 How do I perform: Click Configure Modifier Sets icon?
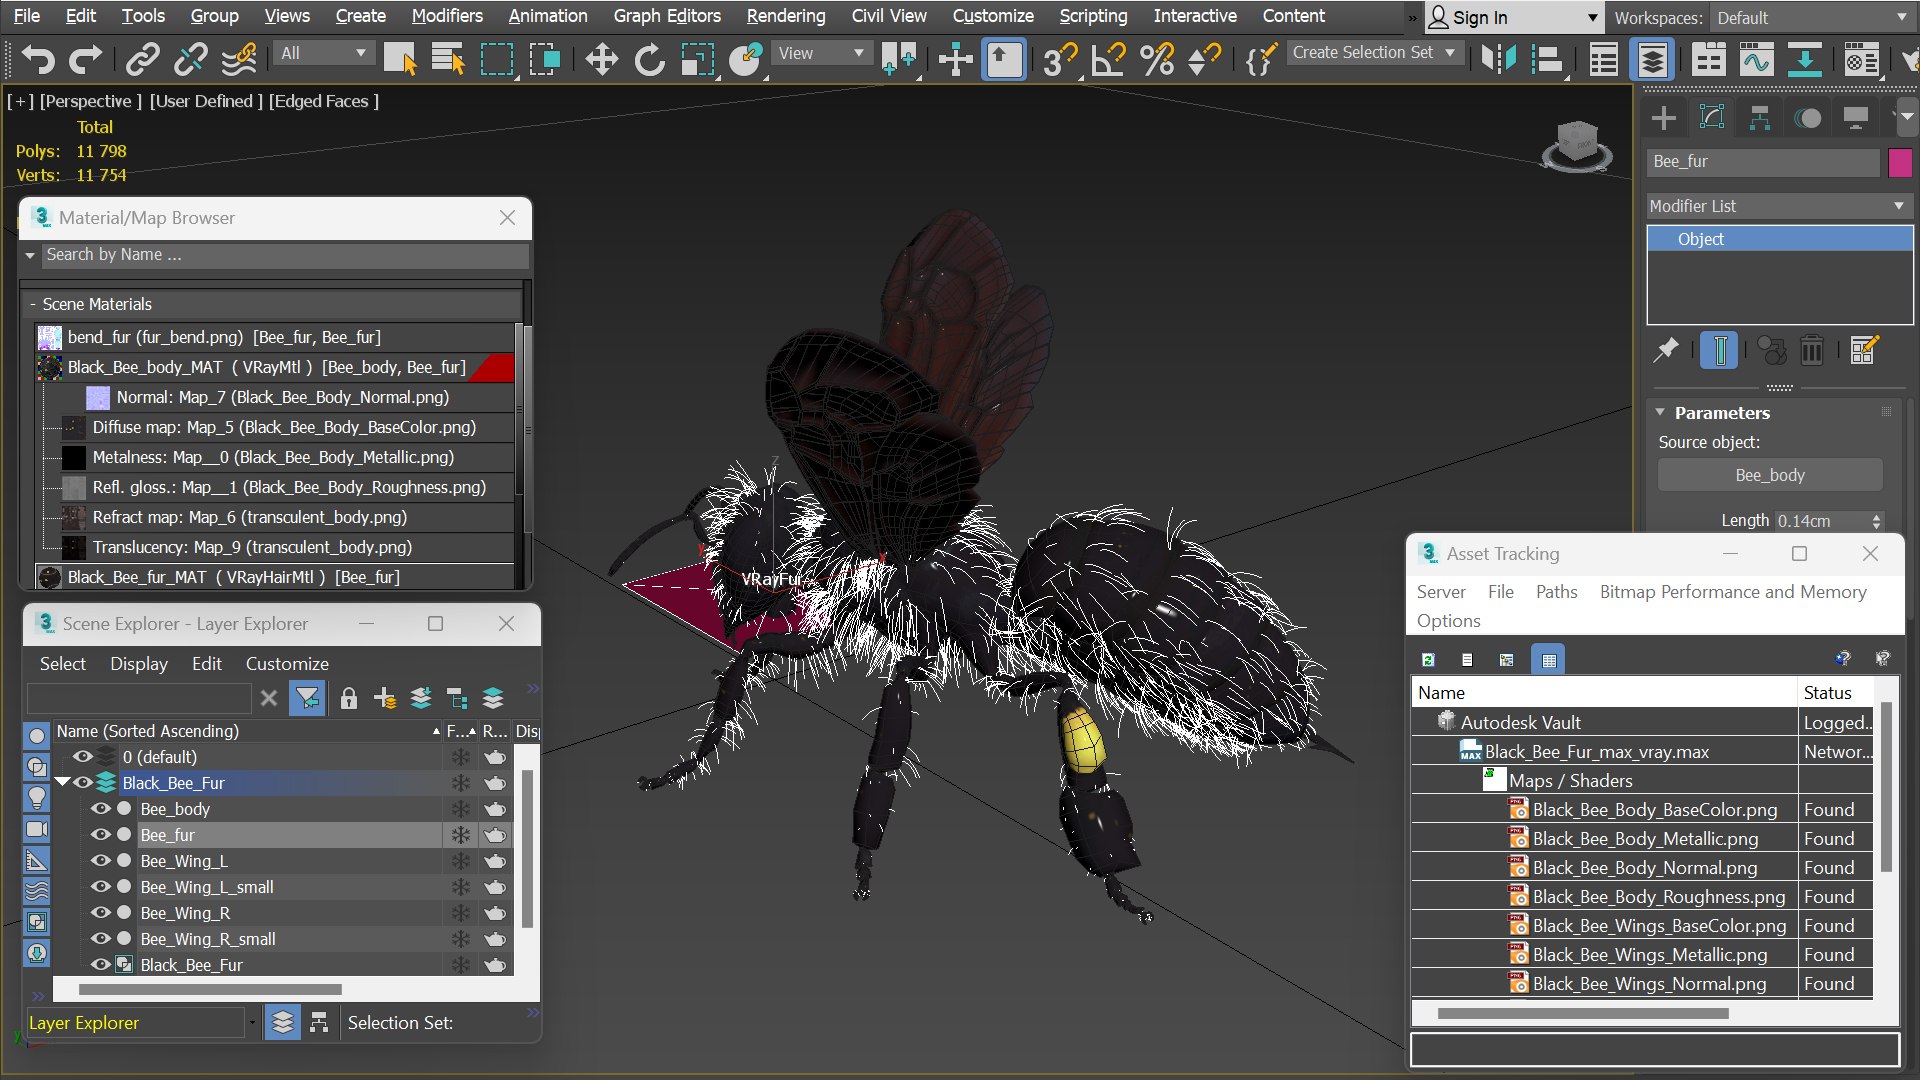(1863, 350)
